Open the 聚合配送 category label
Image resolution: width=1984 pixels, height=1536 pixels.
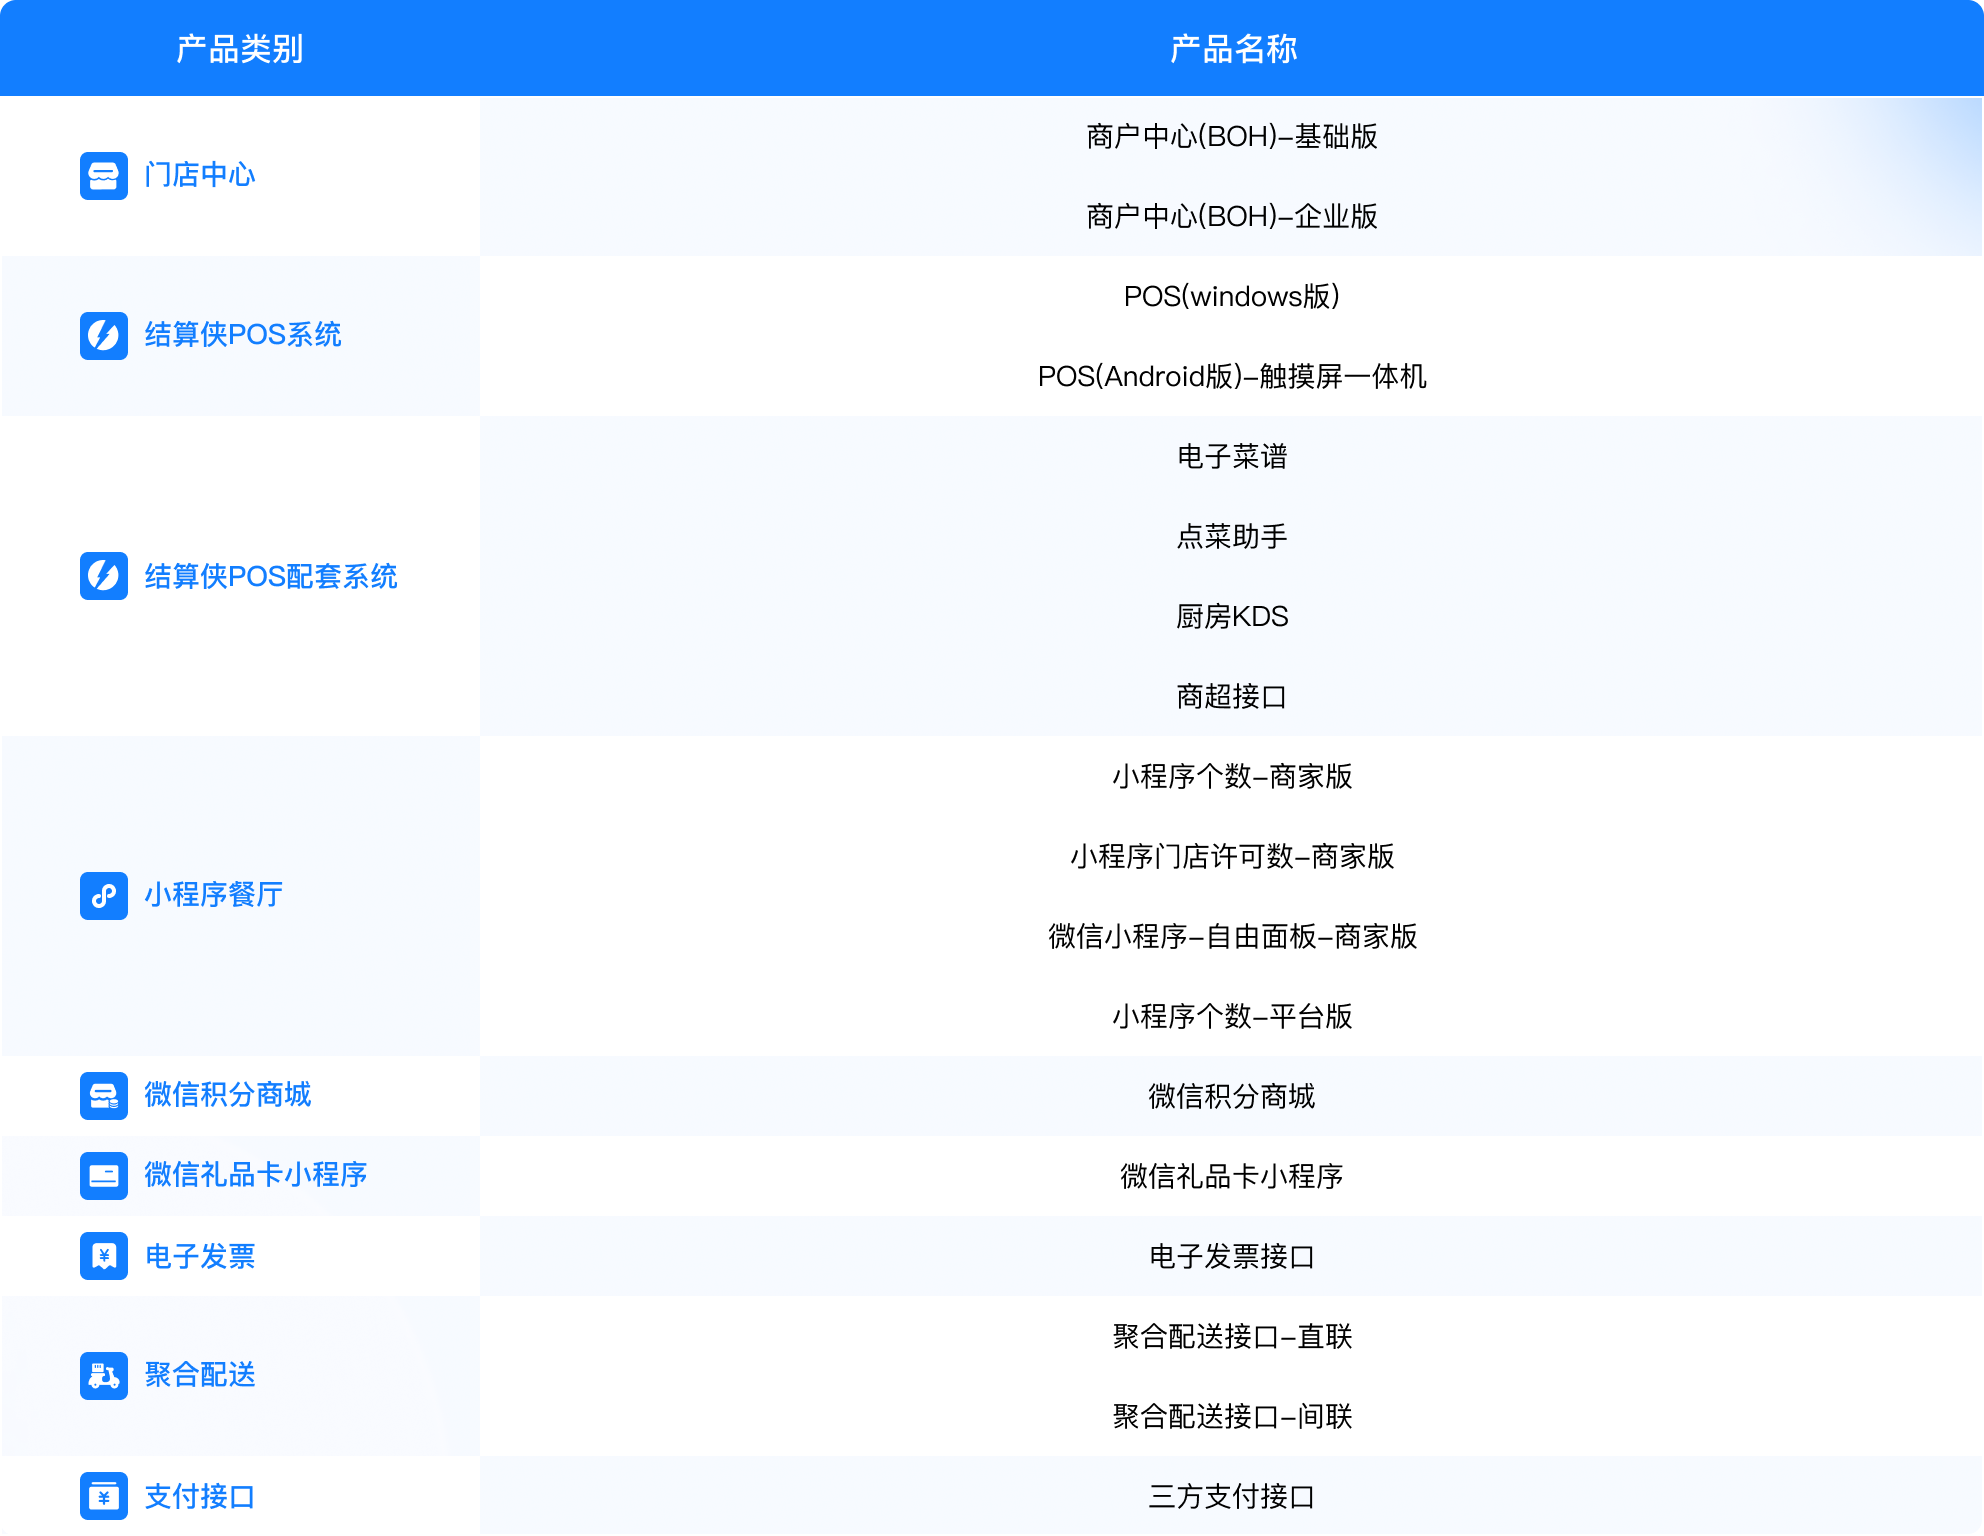(200, 1375)
